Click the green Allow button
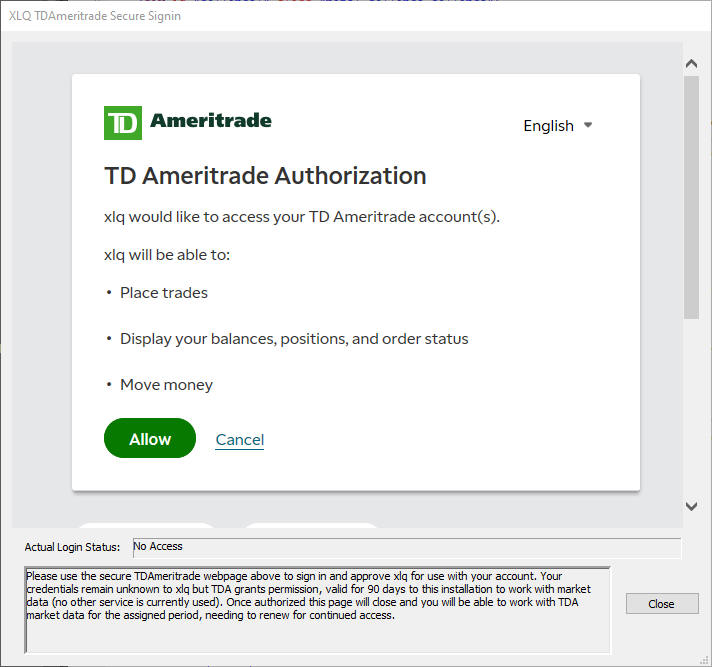Image resolution: width=712 pixels, height=667 pixels. [x=150, y=438]
